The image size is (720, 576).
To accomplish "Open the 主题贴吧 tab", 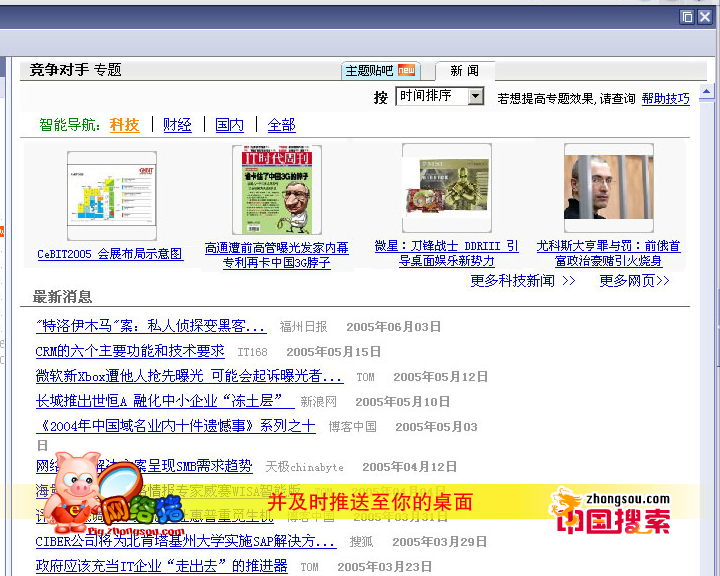I will pos(381,71).
